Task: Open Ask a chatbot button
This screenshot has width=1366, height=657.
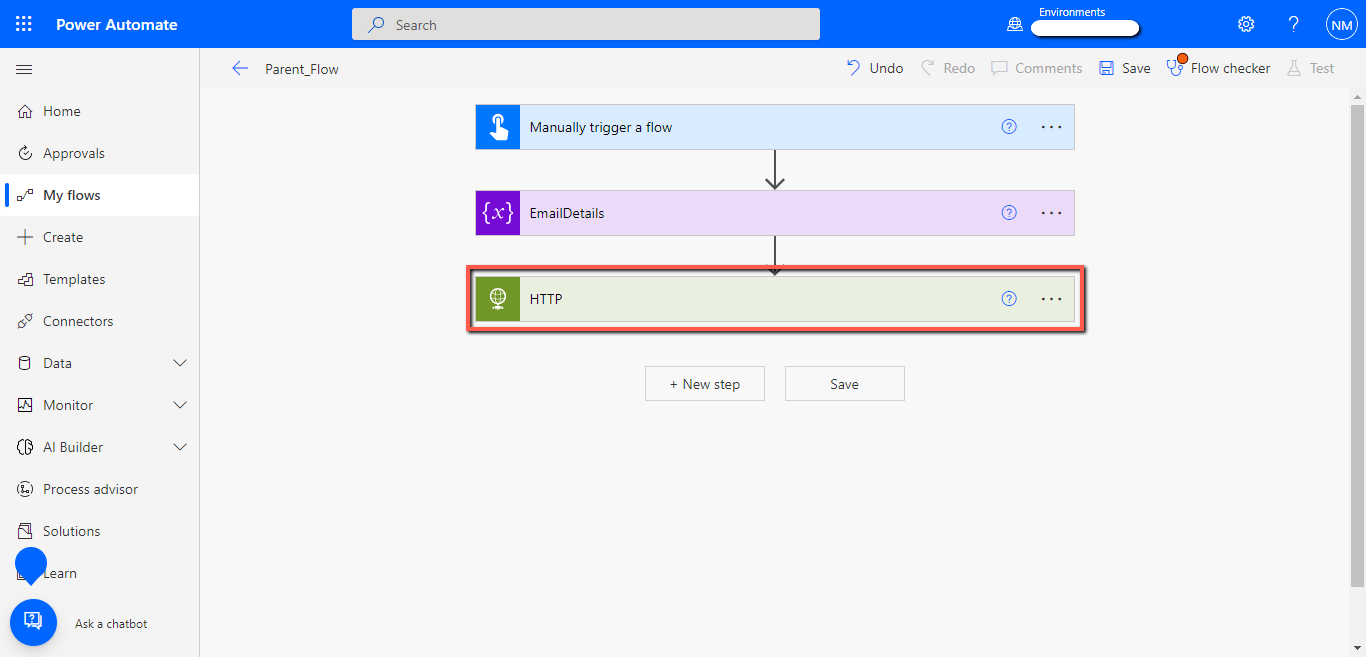Action: click(x=33, y=622)
